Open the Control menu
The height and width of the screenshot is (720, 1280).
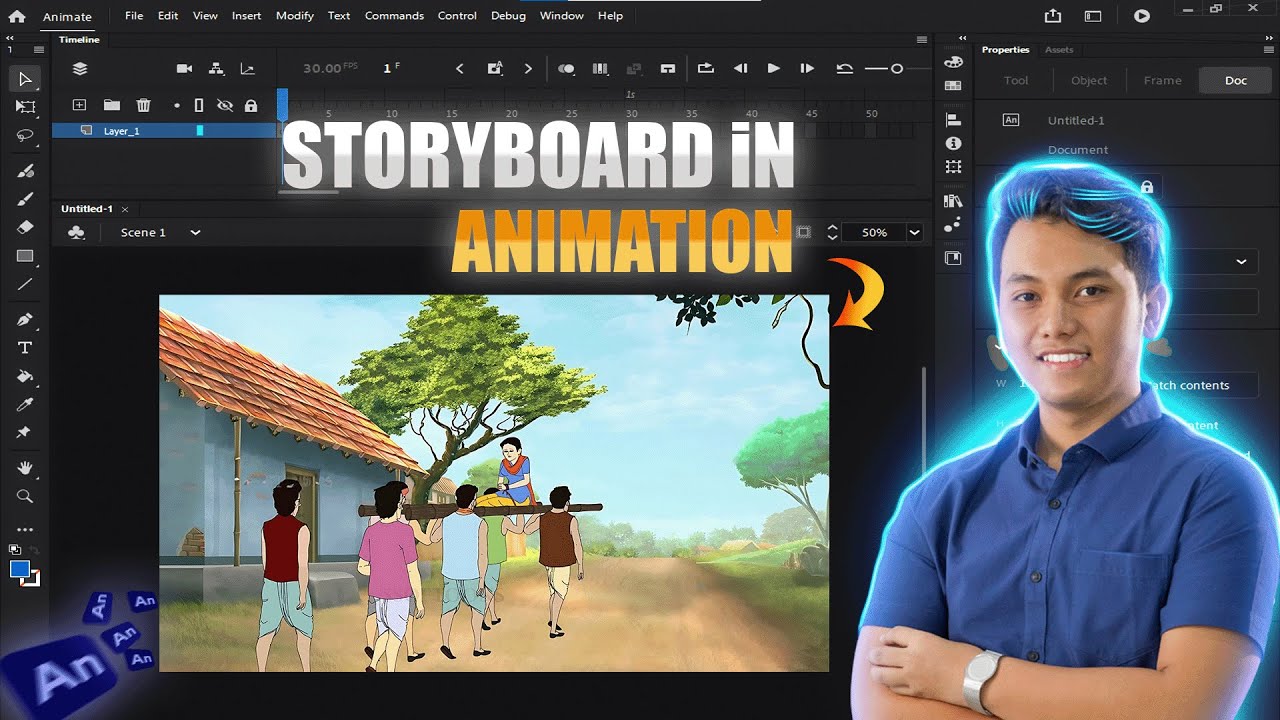(457, 16)
